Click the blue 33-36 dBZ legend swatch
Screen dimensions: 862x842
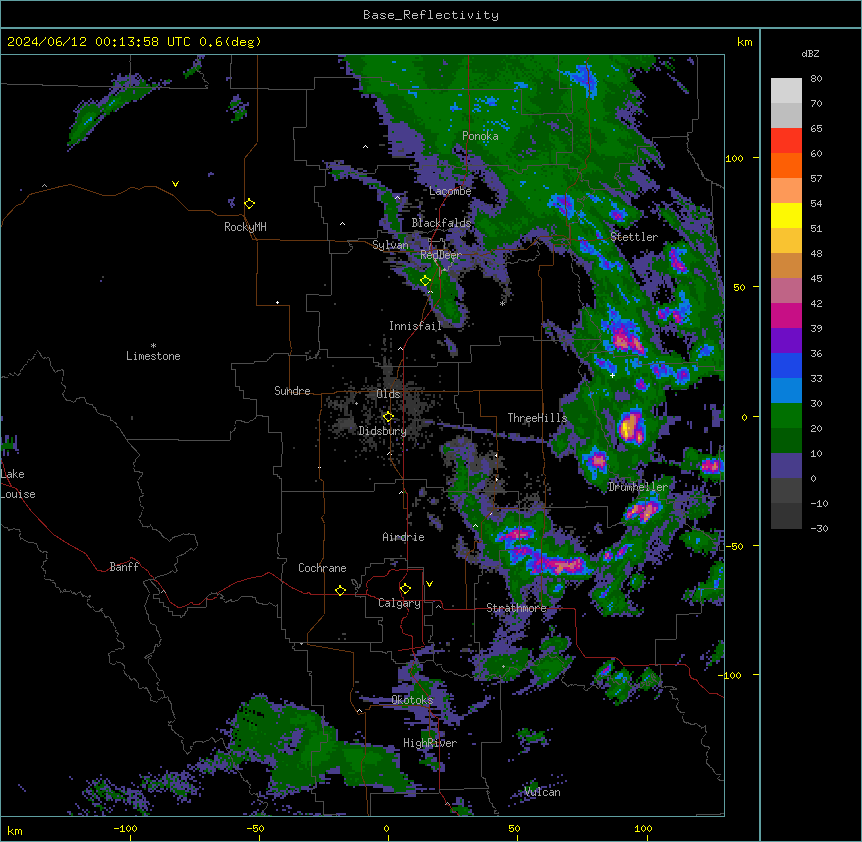[786, 365]
